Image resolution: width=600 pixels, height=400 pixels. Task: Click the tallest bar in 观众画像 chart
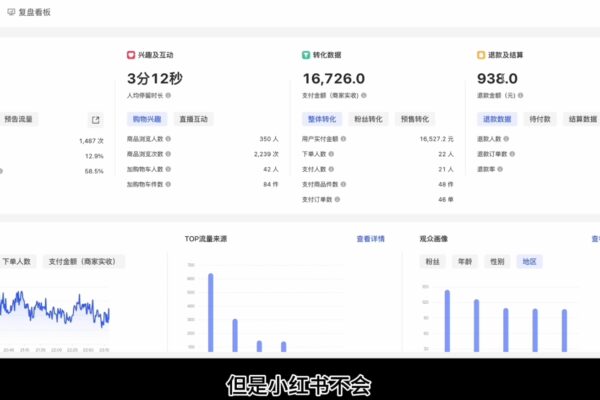pos(447,321)
